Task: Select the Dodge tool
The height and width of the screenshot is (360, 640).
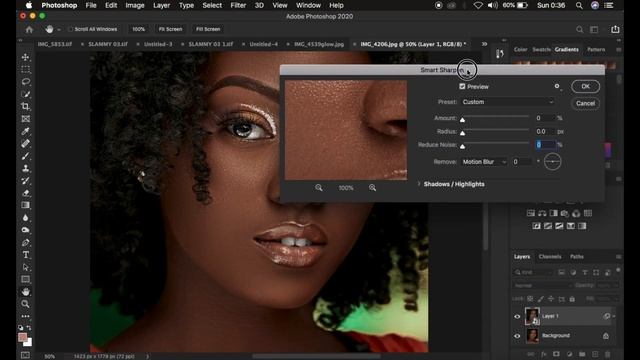Action: (25, 230)
